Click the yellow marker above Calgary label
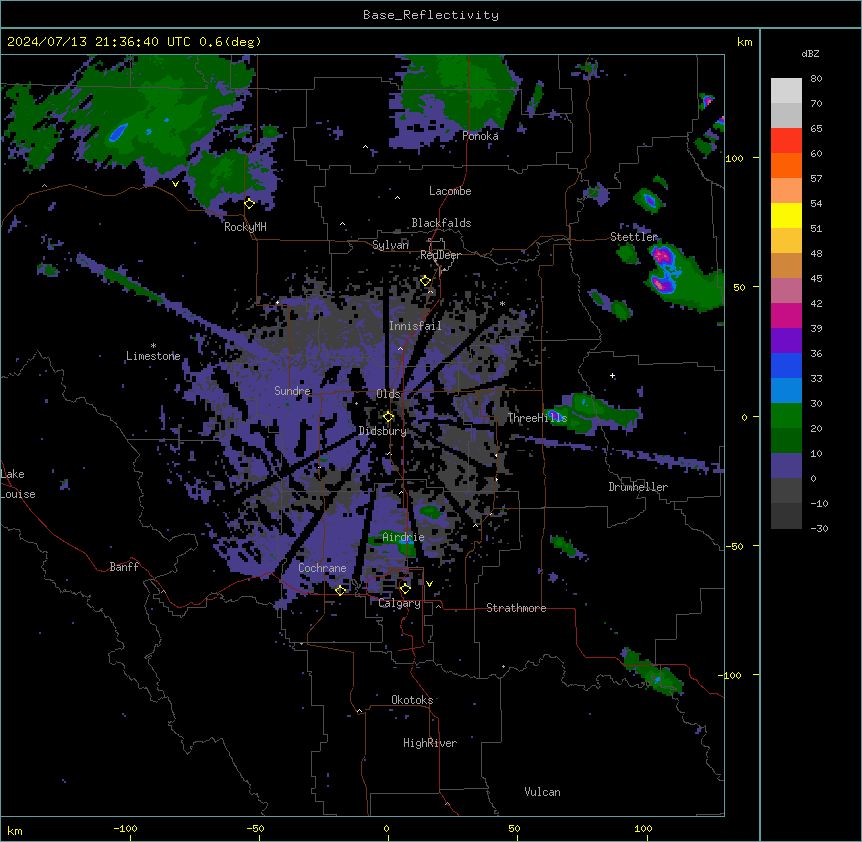The width and height of the screenshot is (862, 842). click(x=405, y=589)
